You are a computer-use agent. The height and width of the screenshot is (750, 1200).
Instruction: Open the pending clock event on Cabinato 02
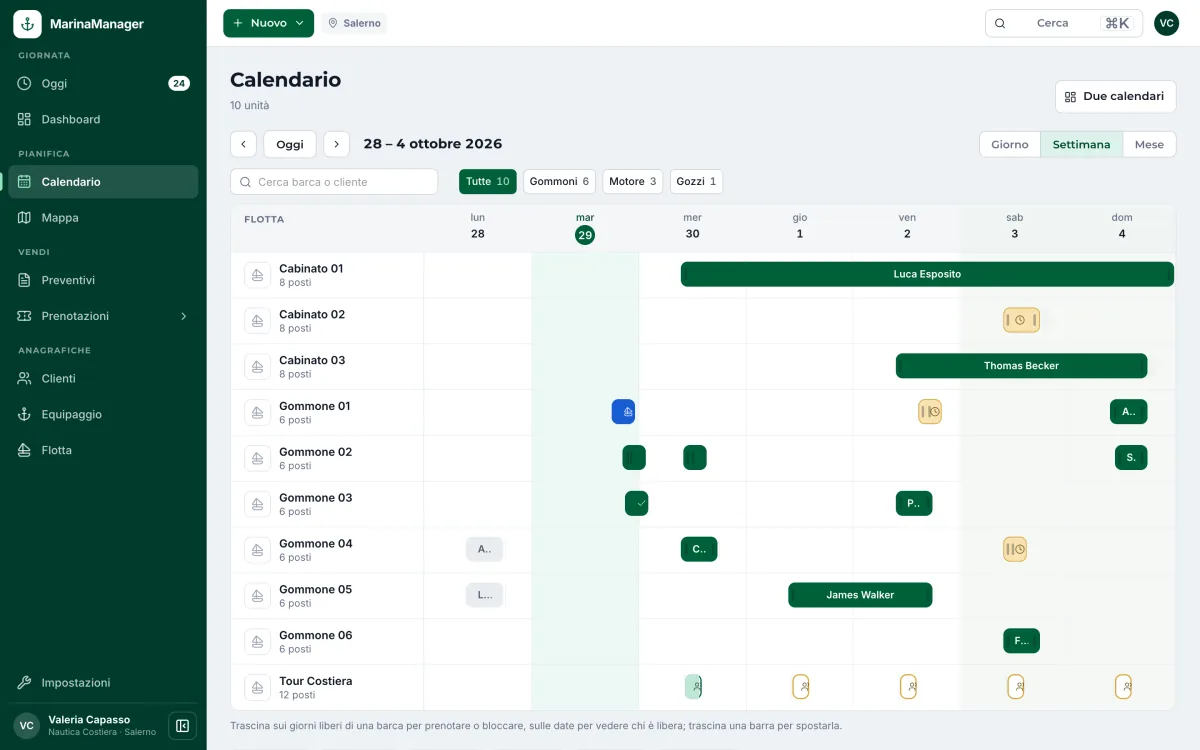(1021, 320)
